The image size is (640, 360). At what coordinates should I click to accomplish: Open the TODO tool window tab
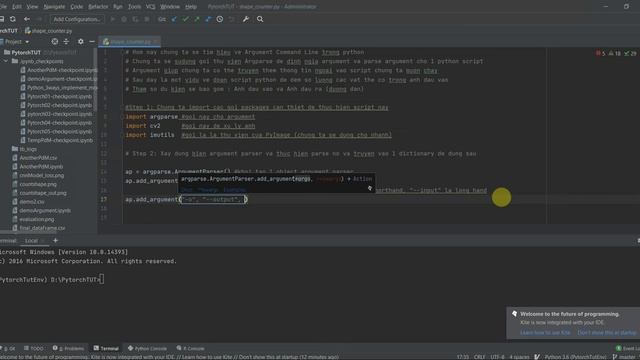coord(33,348)
